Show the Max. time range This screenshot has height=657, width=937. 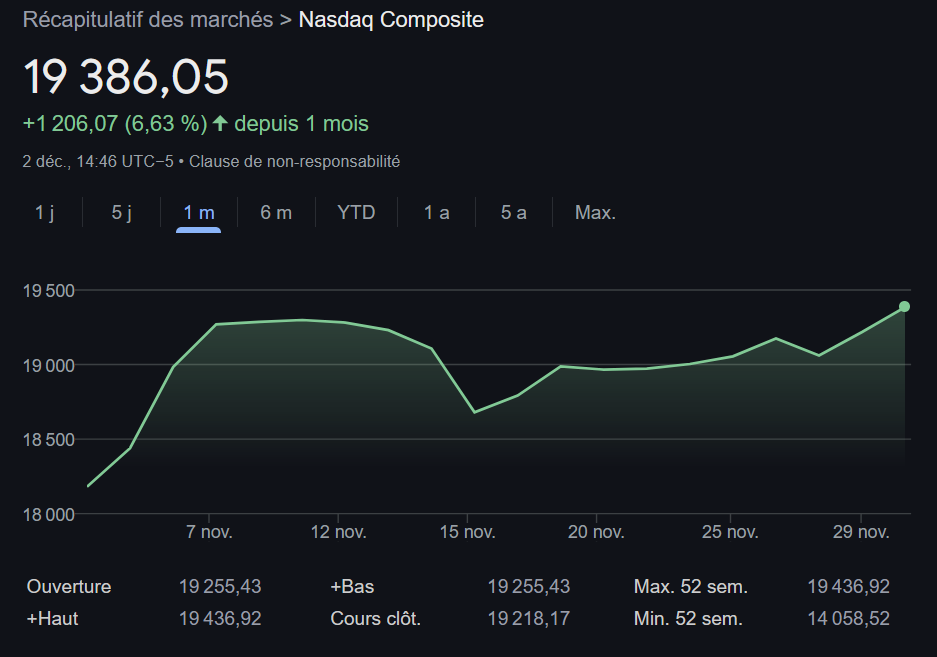(x=595, y=212)
